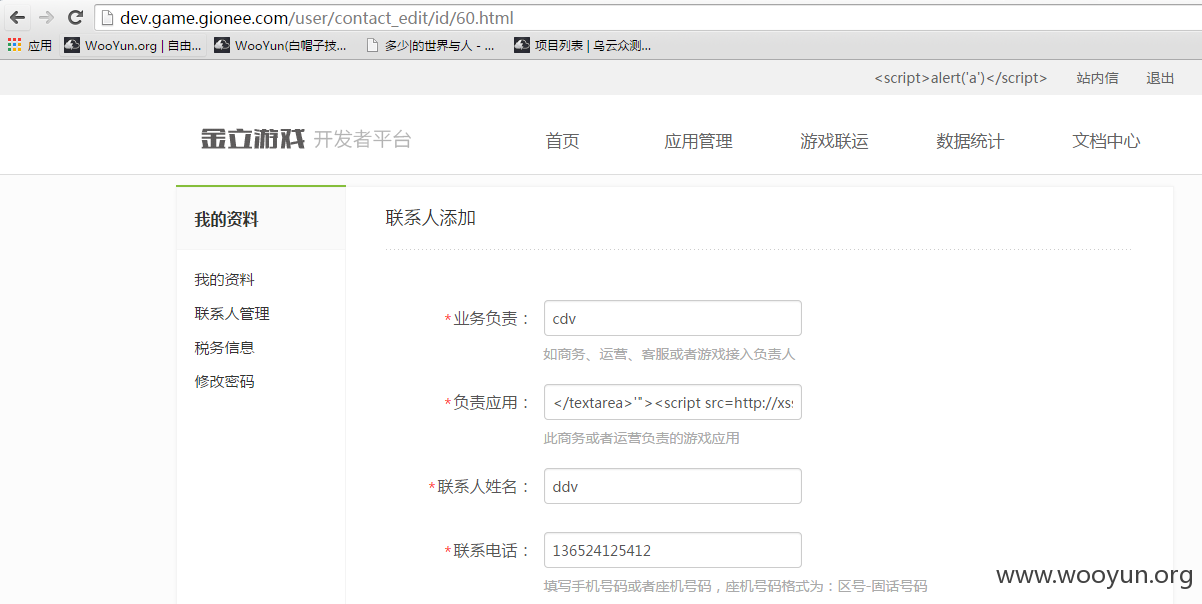Click the 联系人姓名 field label
Screen dimensions: 1202x604
pos(479,487)
